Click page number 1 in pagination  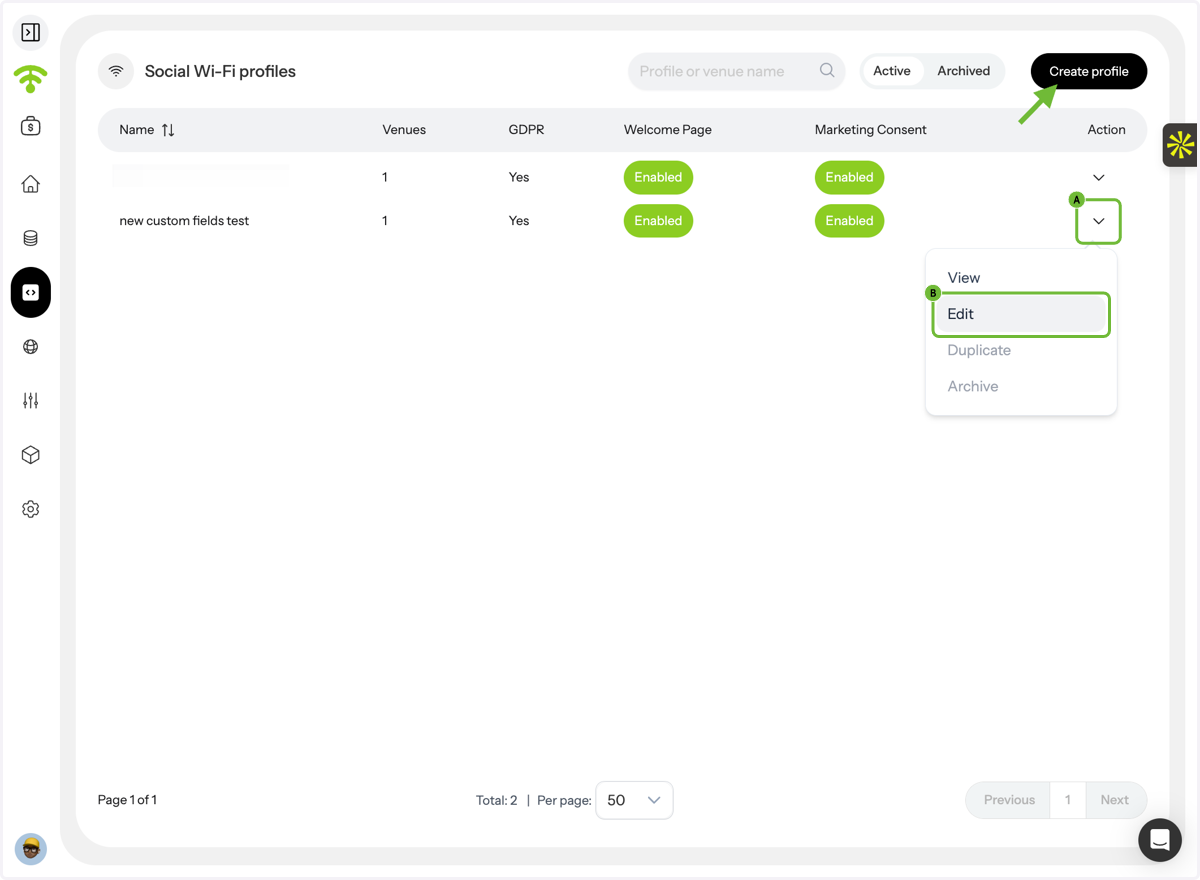pos(1068,800)
